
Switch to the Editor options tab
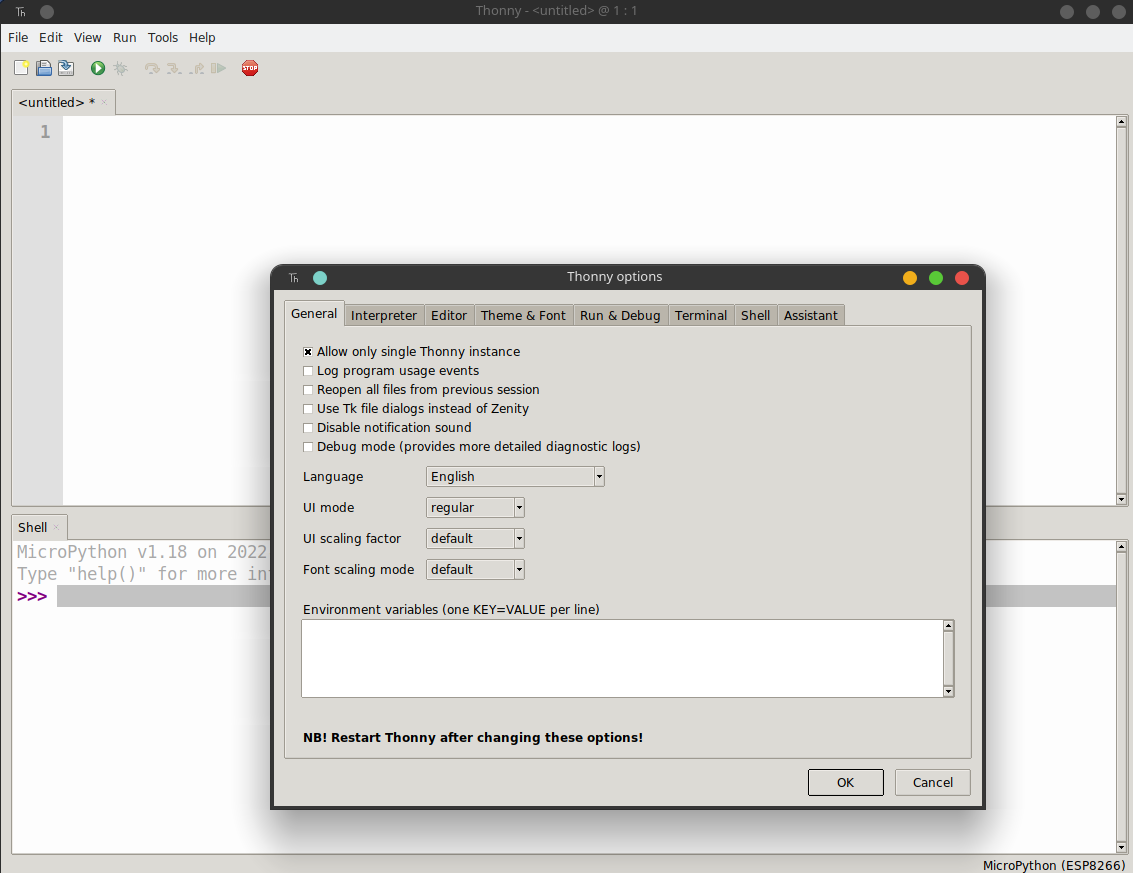tap(449, 315)
